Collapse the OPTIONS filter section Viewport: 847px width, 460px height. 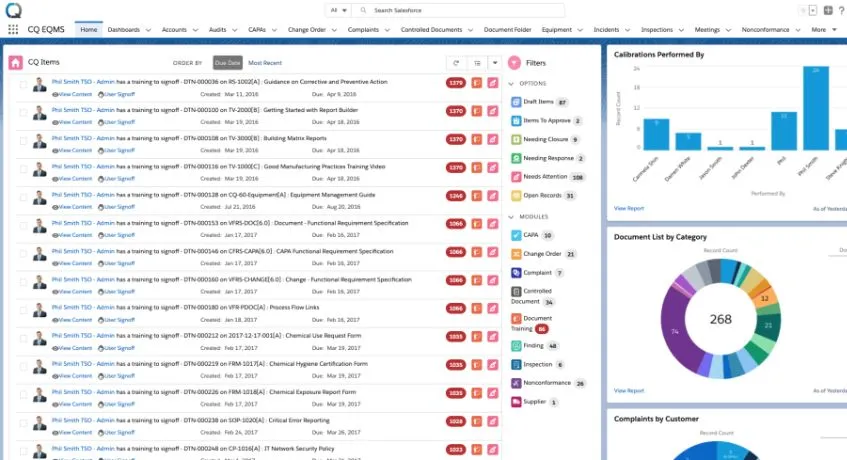511,84
